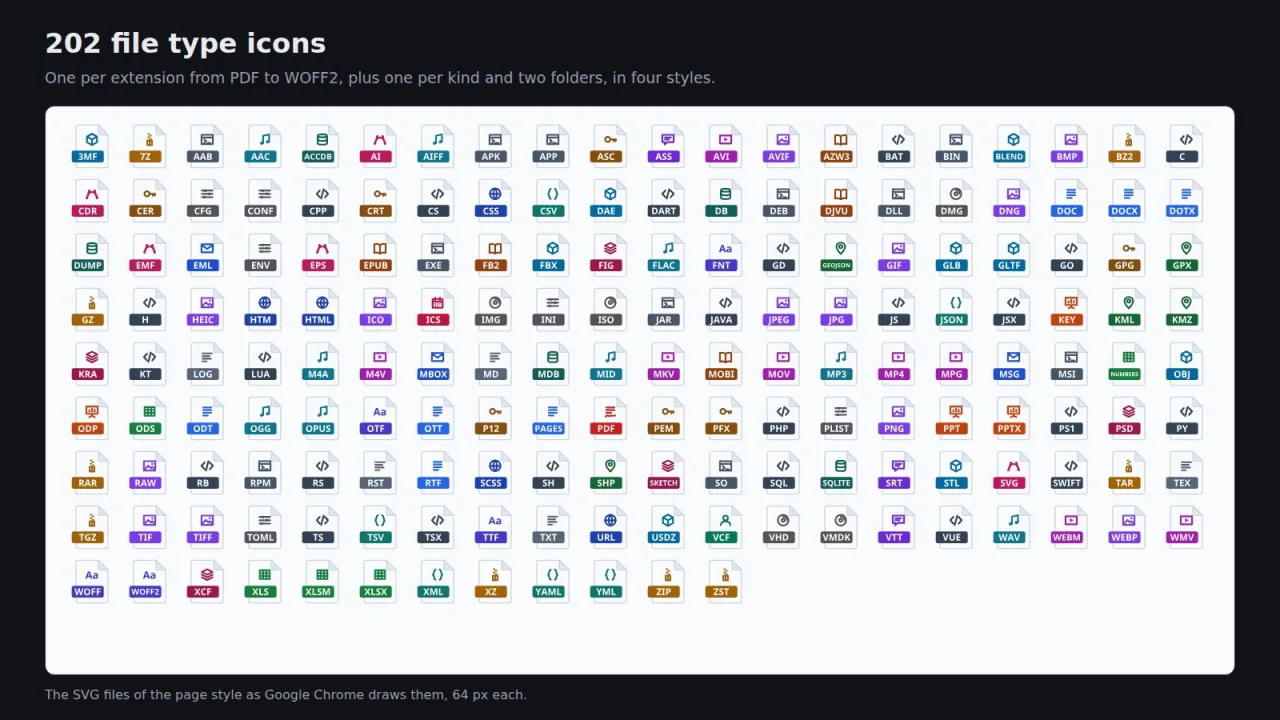Viewport: 1280px width, 720px height.
Task: Select the KEY presentation icon
Action: [x=1071, y=309]
